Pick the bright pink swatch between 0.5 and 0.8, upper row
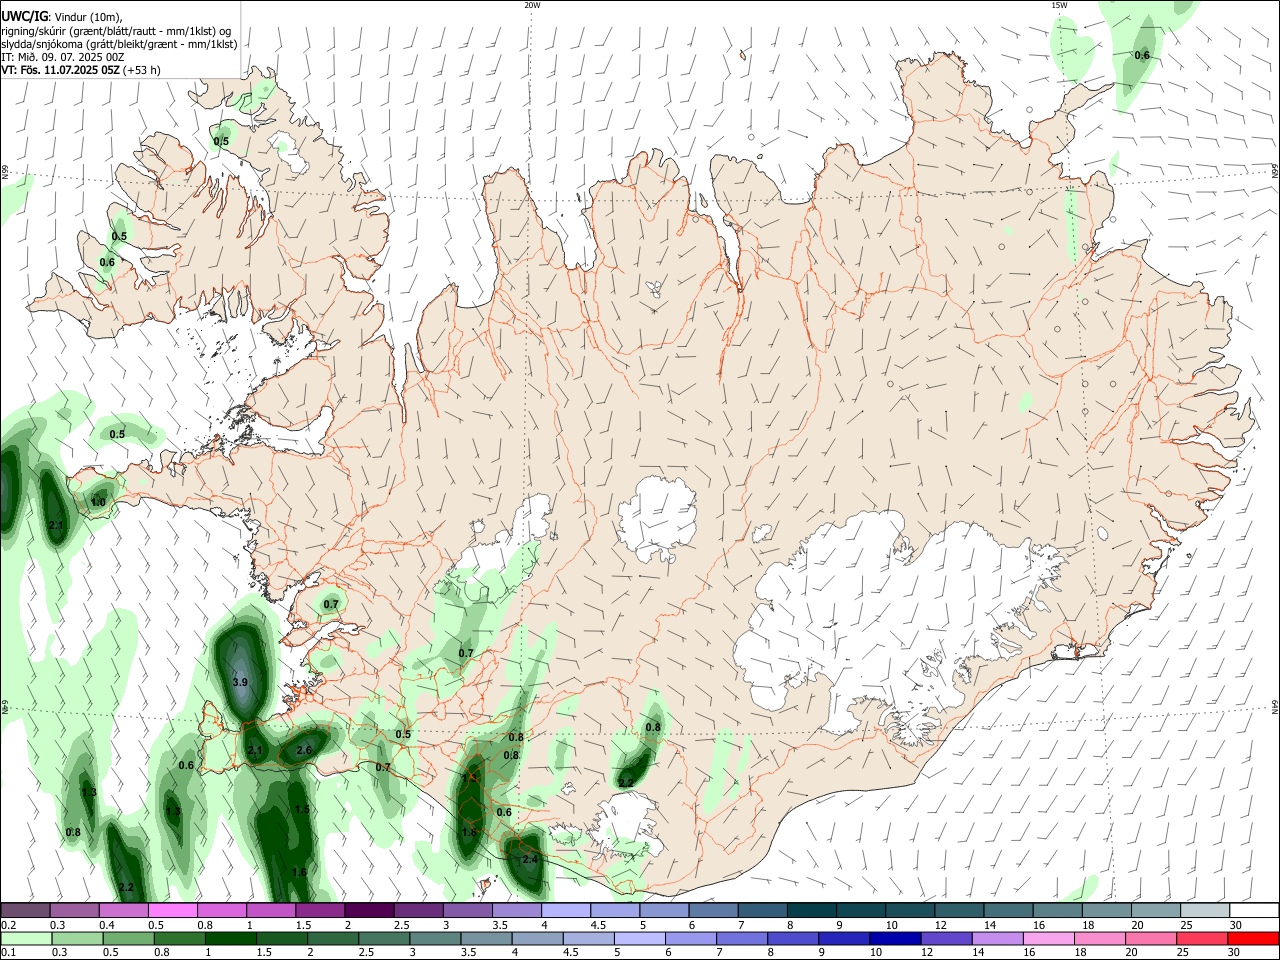Viewport: 1280px width, 960px height. [x=172, y=911]
